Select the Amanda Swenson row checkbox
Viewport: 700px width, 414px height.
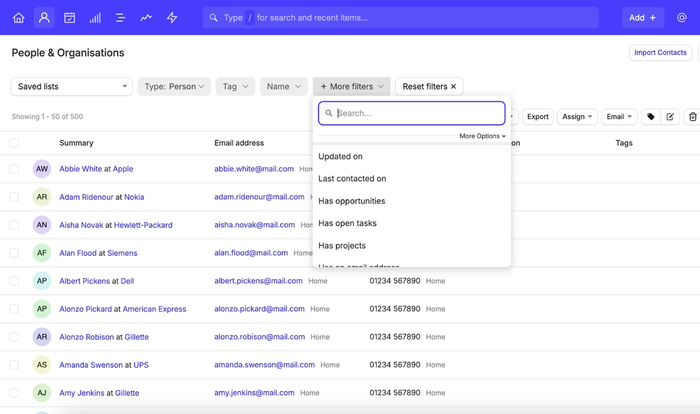tap(14, 365)
